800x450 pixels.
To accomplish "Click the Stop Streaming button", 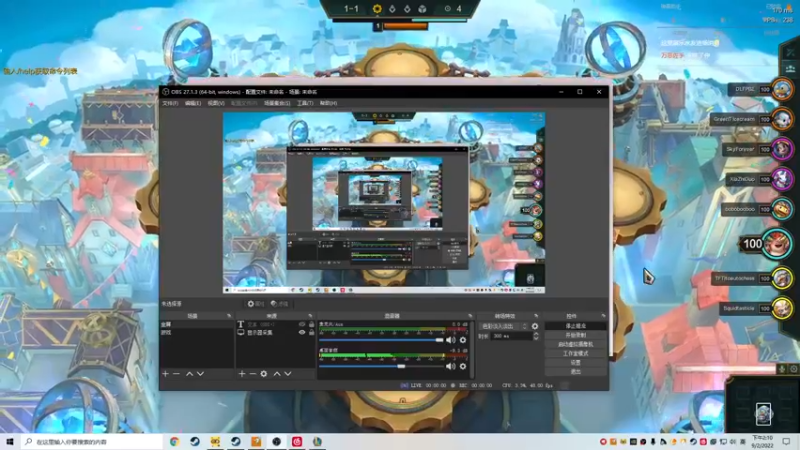I will [576, 326].
